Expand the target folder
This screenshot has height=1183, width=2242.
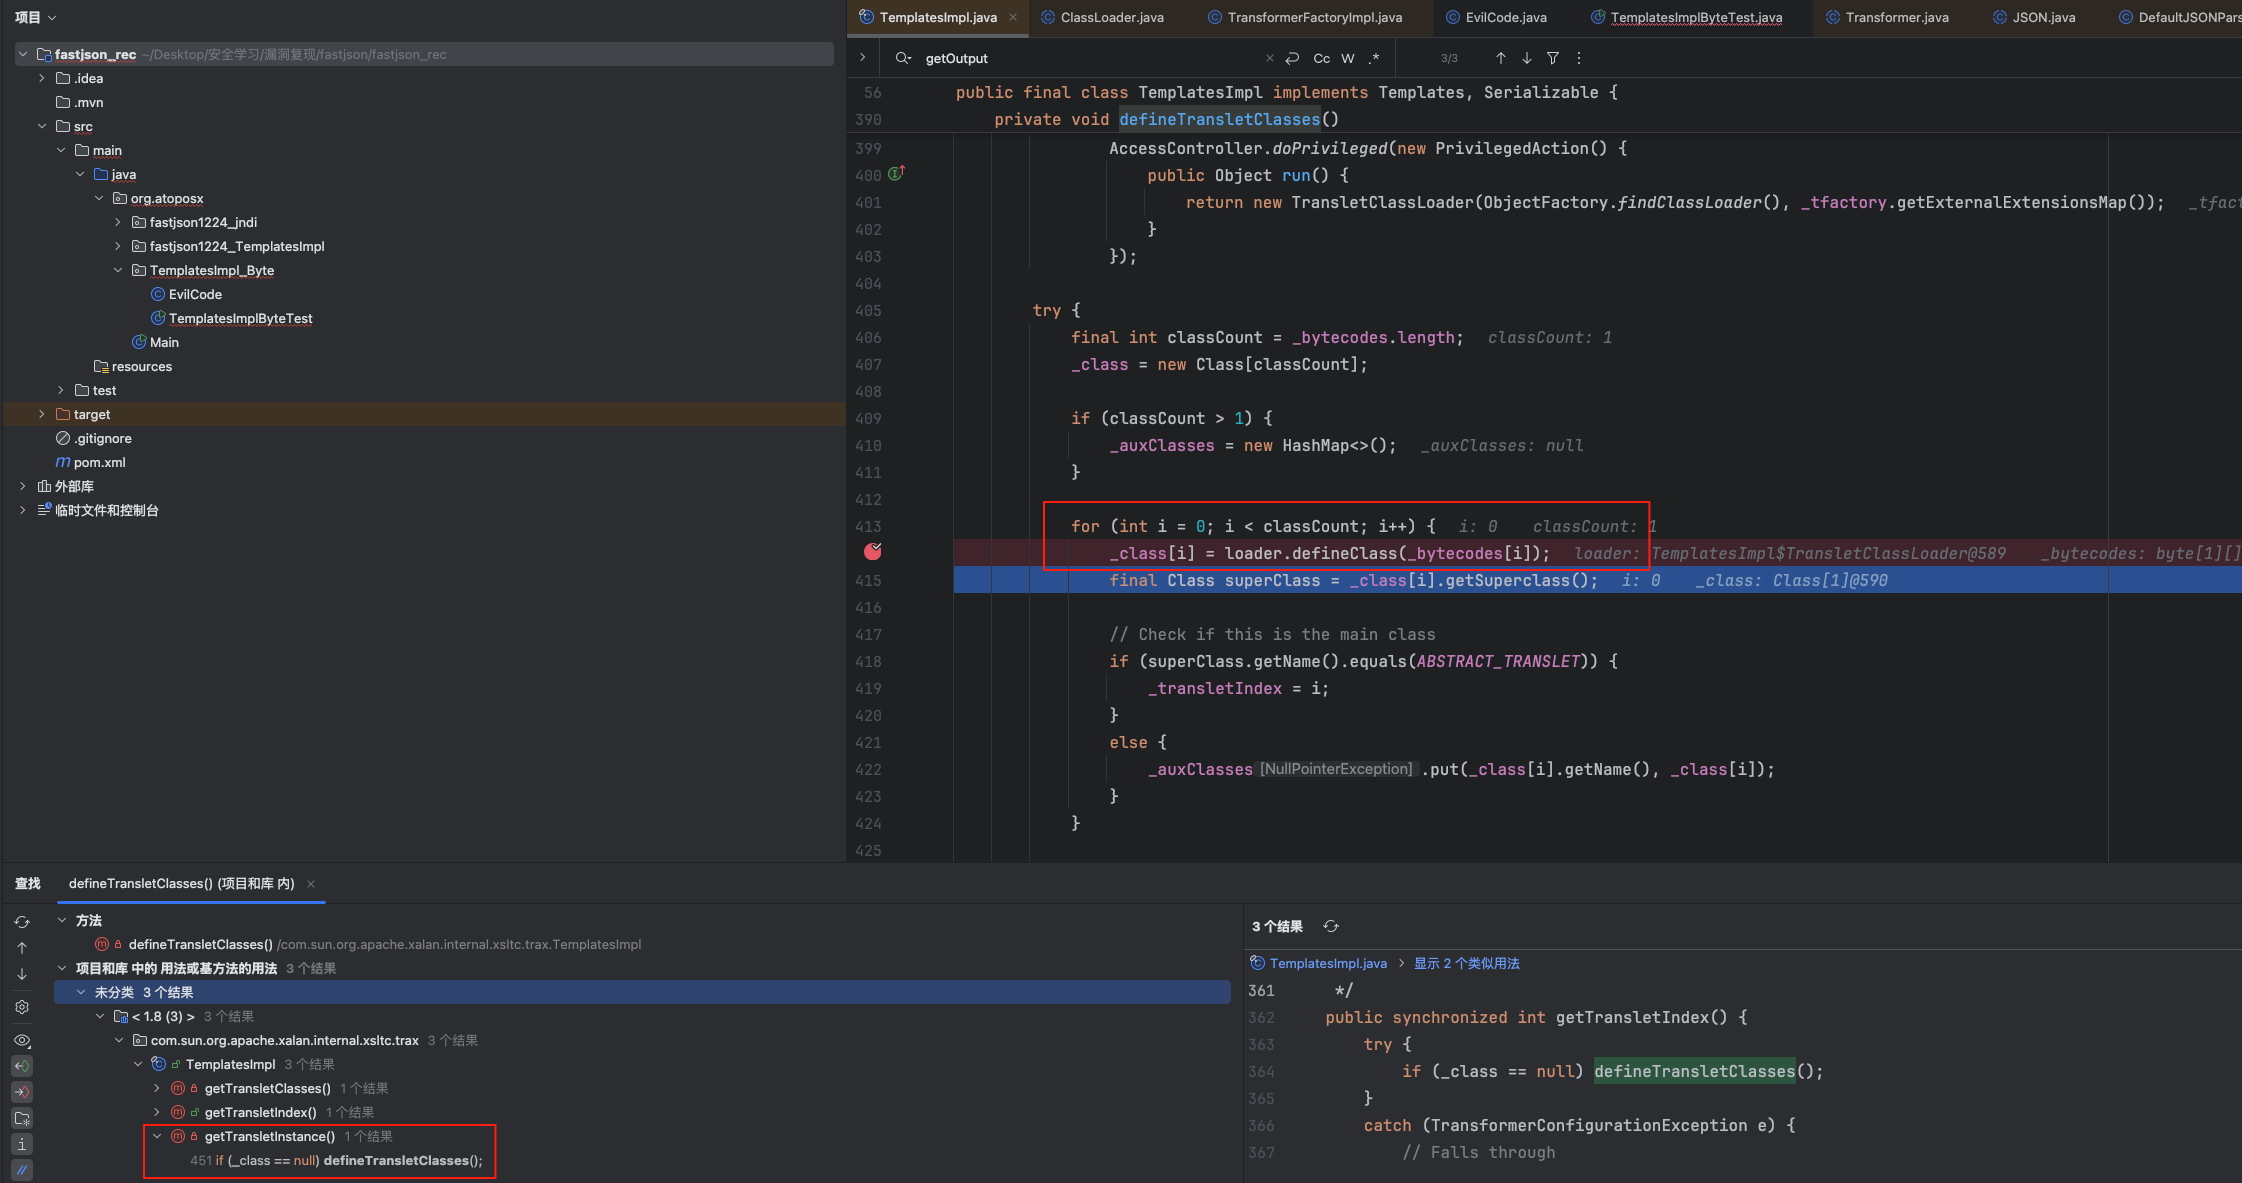[x=41, y=414]
